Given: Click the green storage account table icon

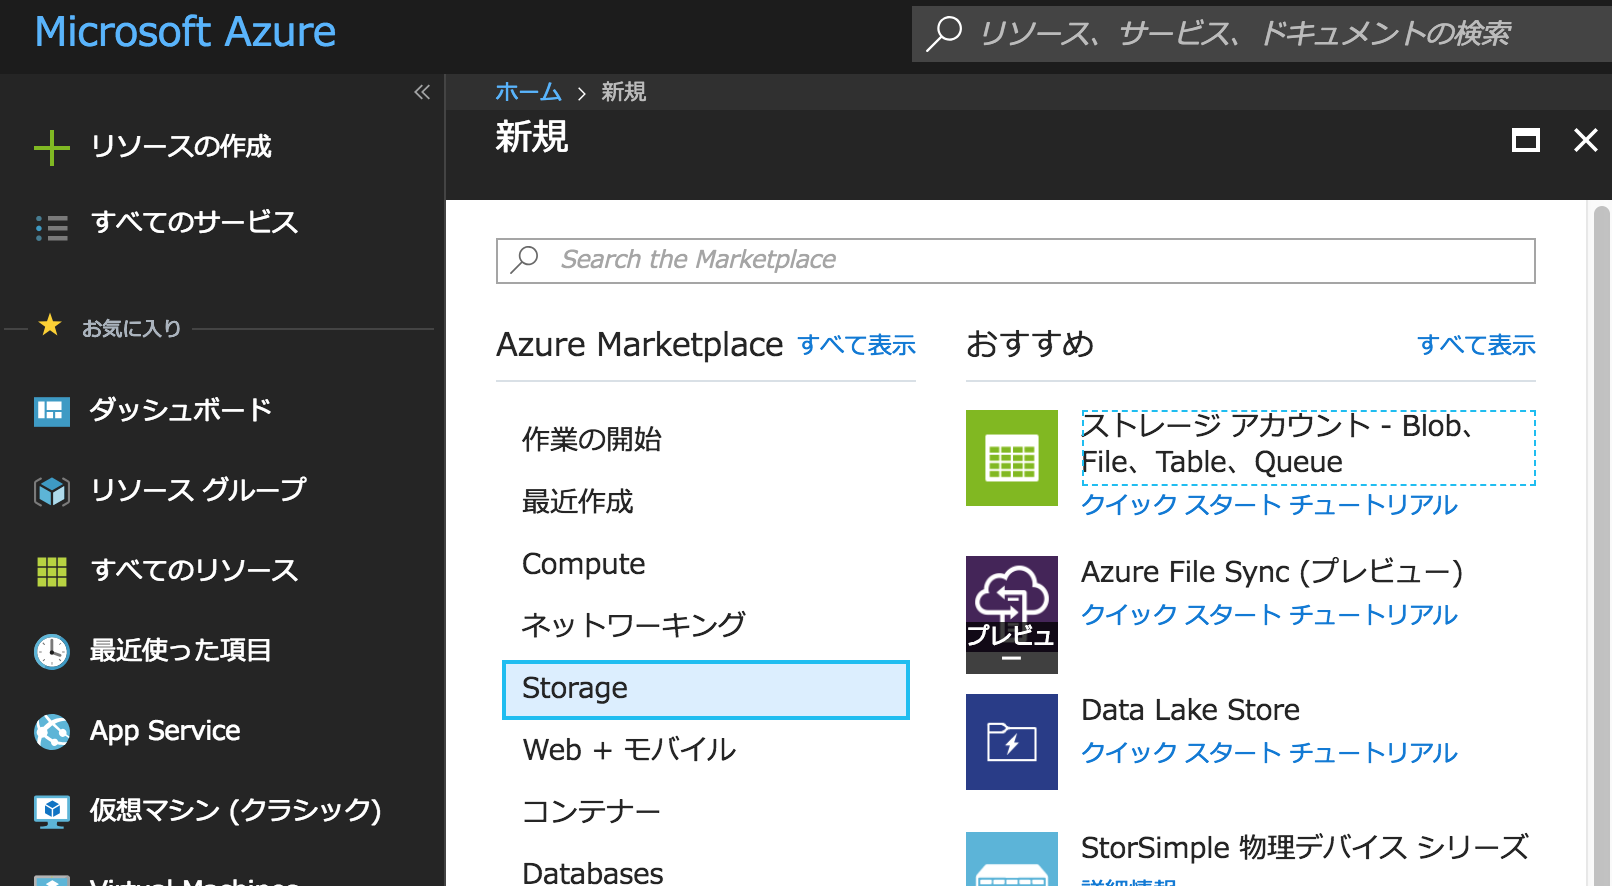Looking at the screenshot, I should pyautogui.click(x=1012, y=458).
